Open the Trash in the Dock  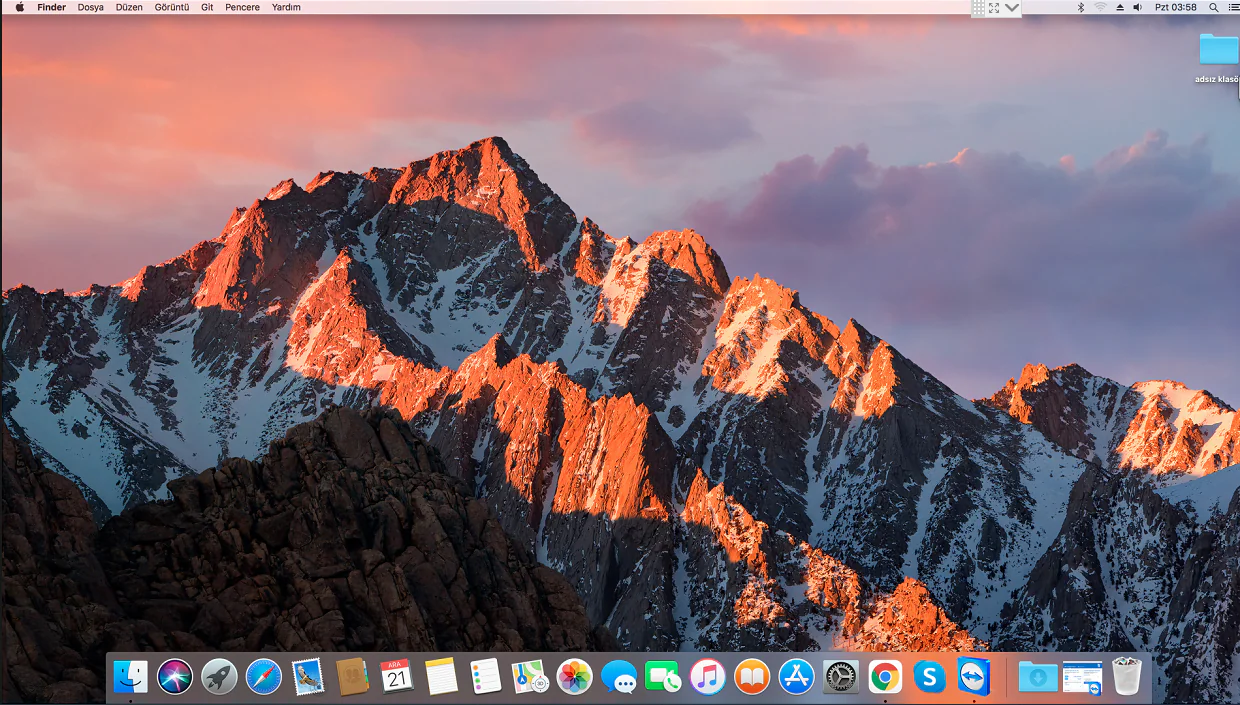coord(1127,677)
